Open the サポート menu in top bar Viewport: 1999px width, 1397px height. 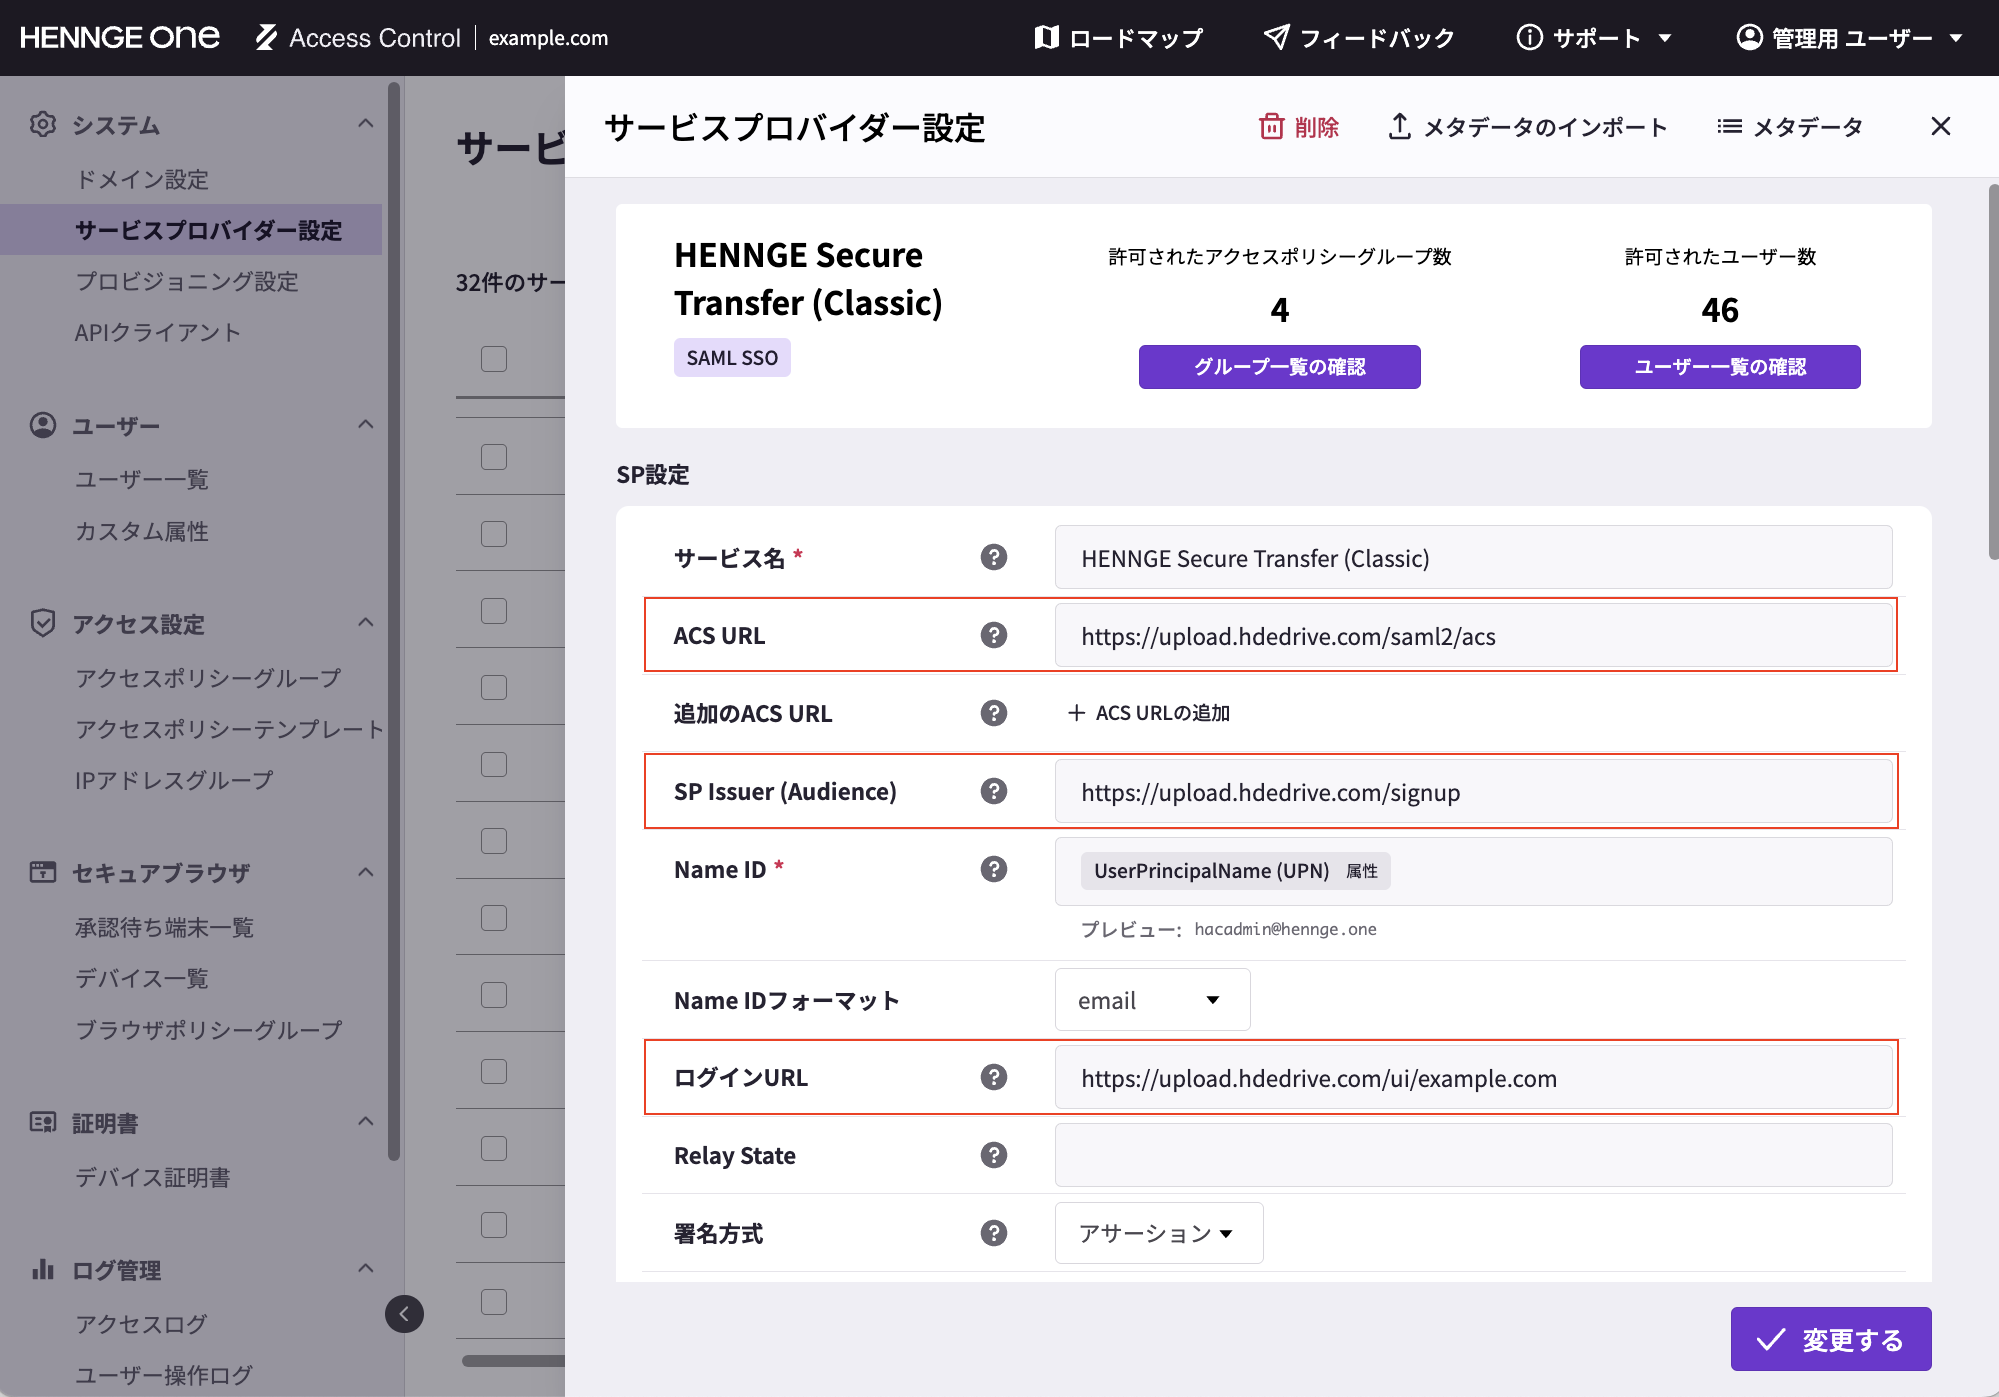(x=1594, y=38)
